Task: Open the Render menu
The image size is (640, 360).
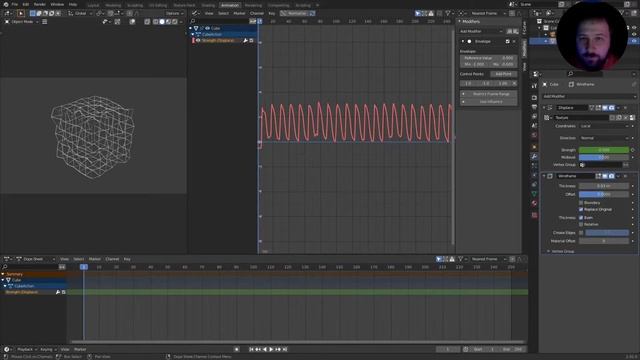Action: [40, 4]
